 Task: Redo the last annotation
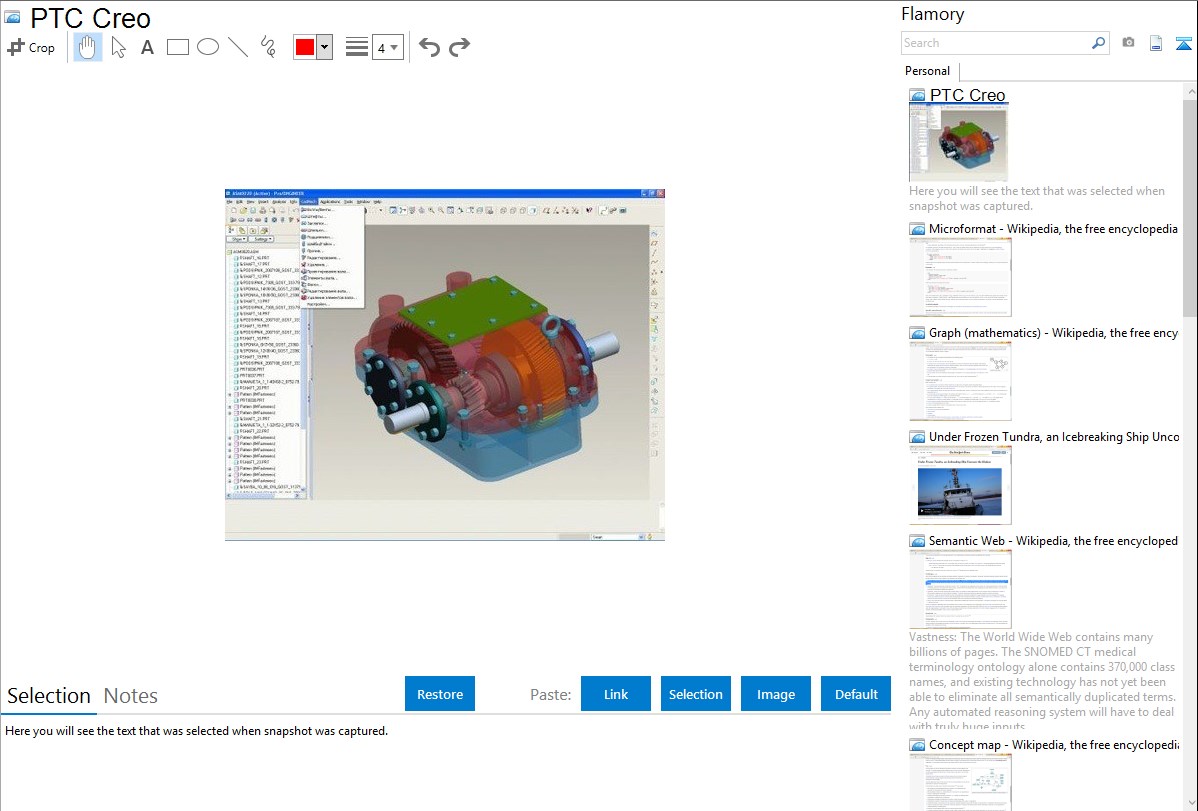pyautogui.click(x=459, y=47)
